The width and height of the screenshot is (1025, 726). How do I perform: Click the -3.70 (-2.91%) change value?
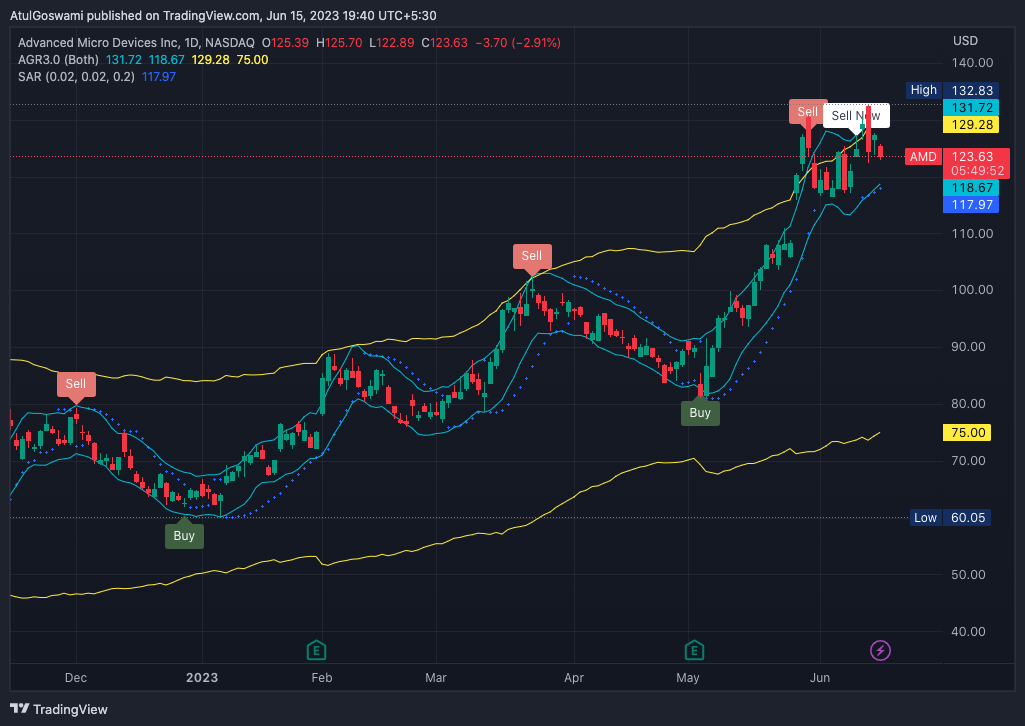(517, 43)
